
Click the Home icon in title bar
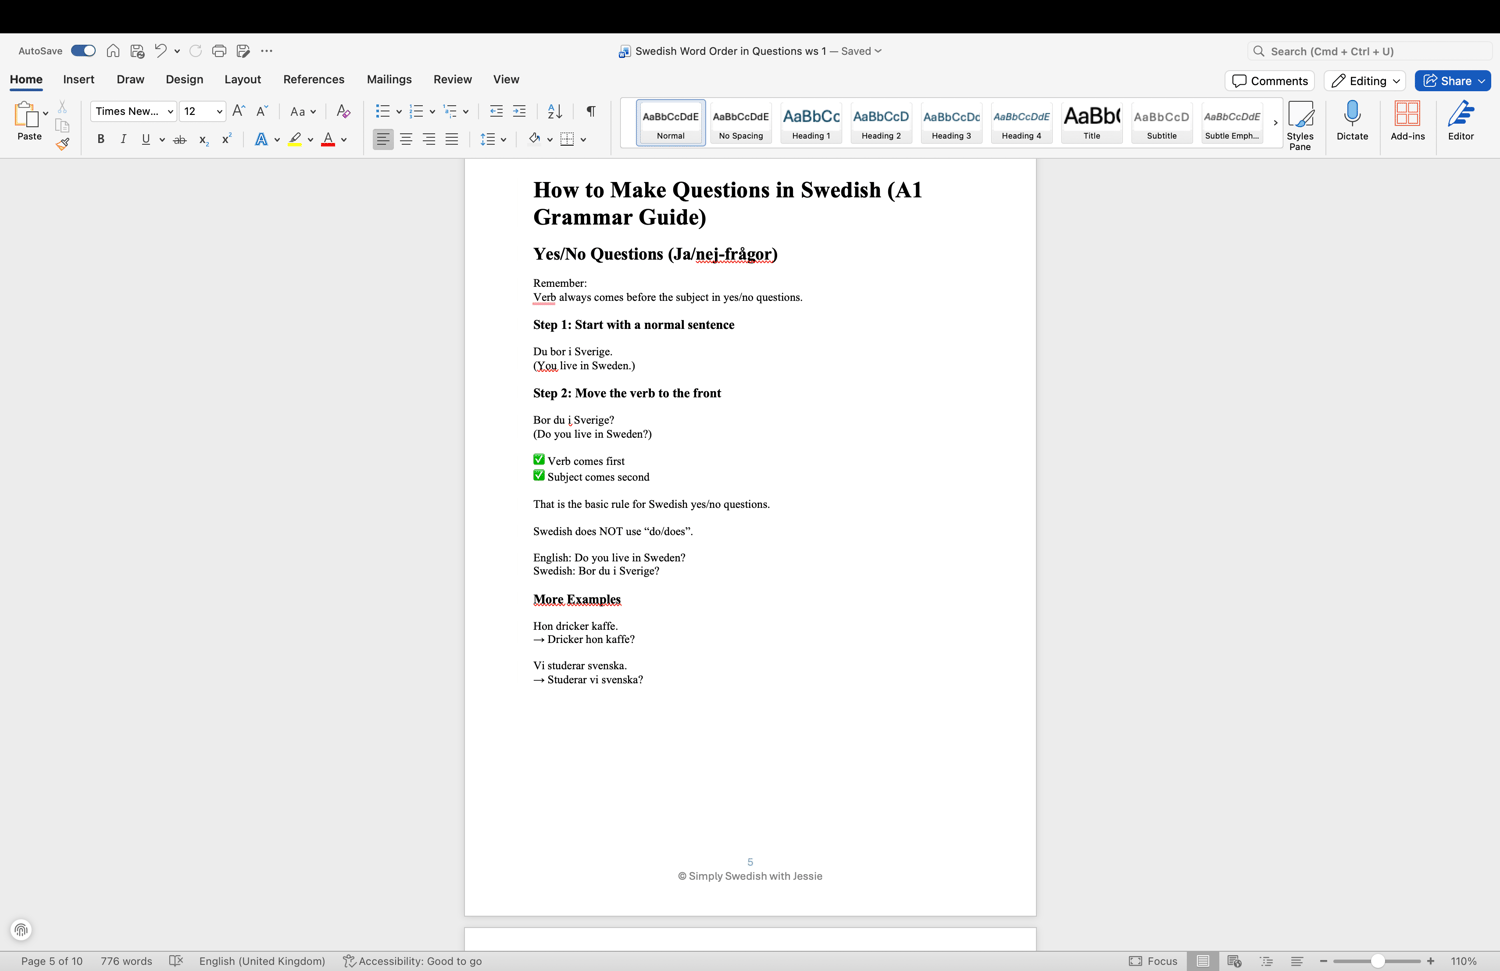[113, 51]
